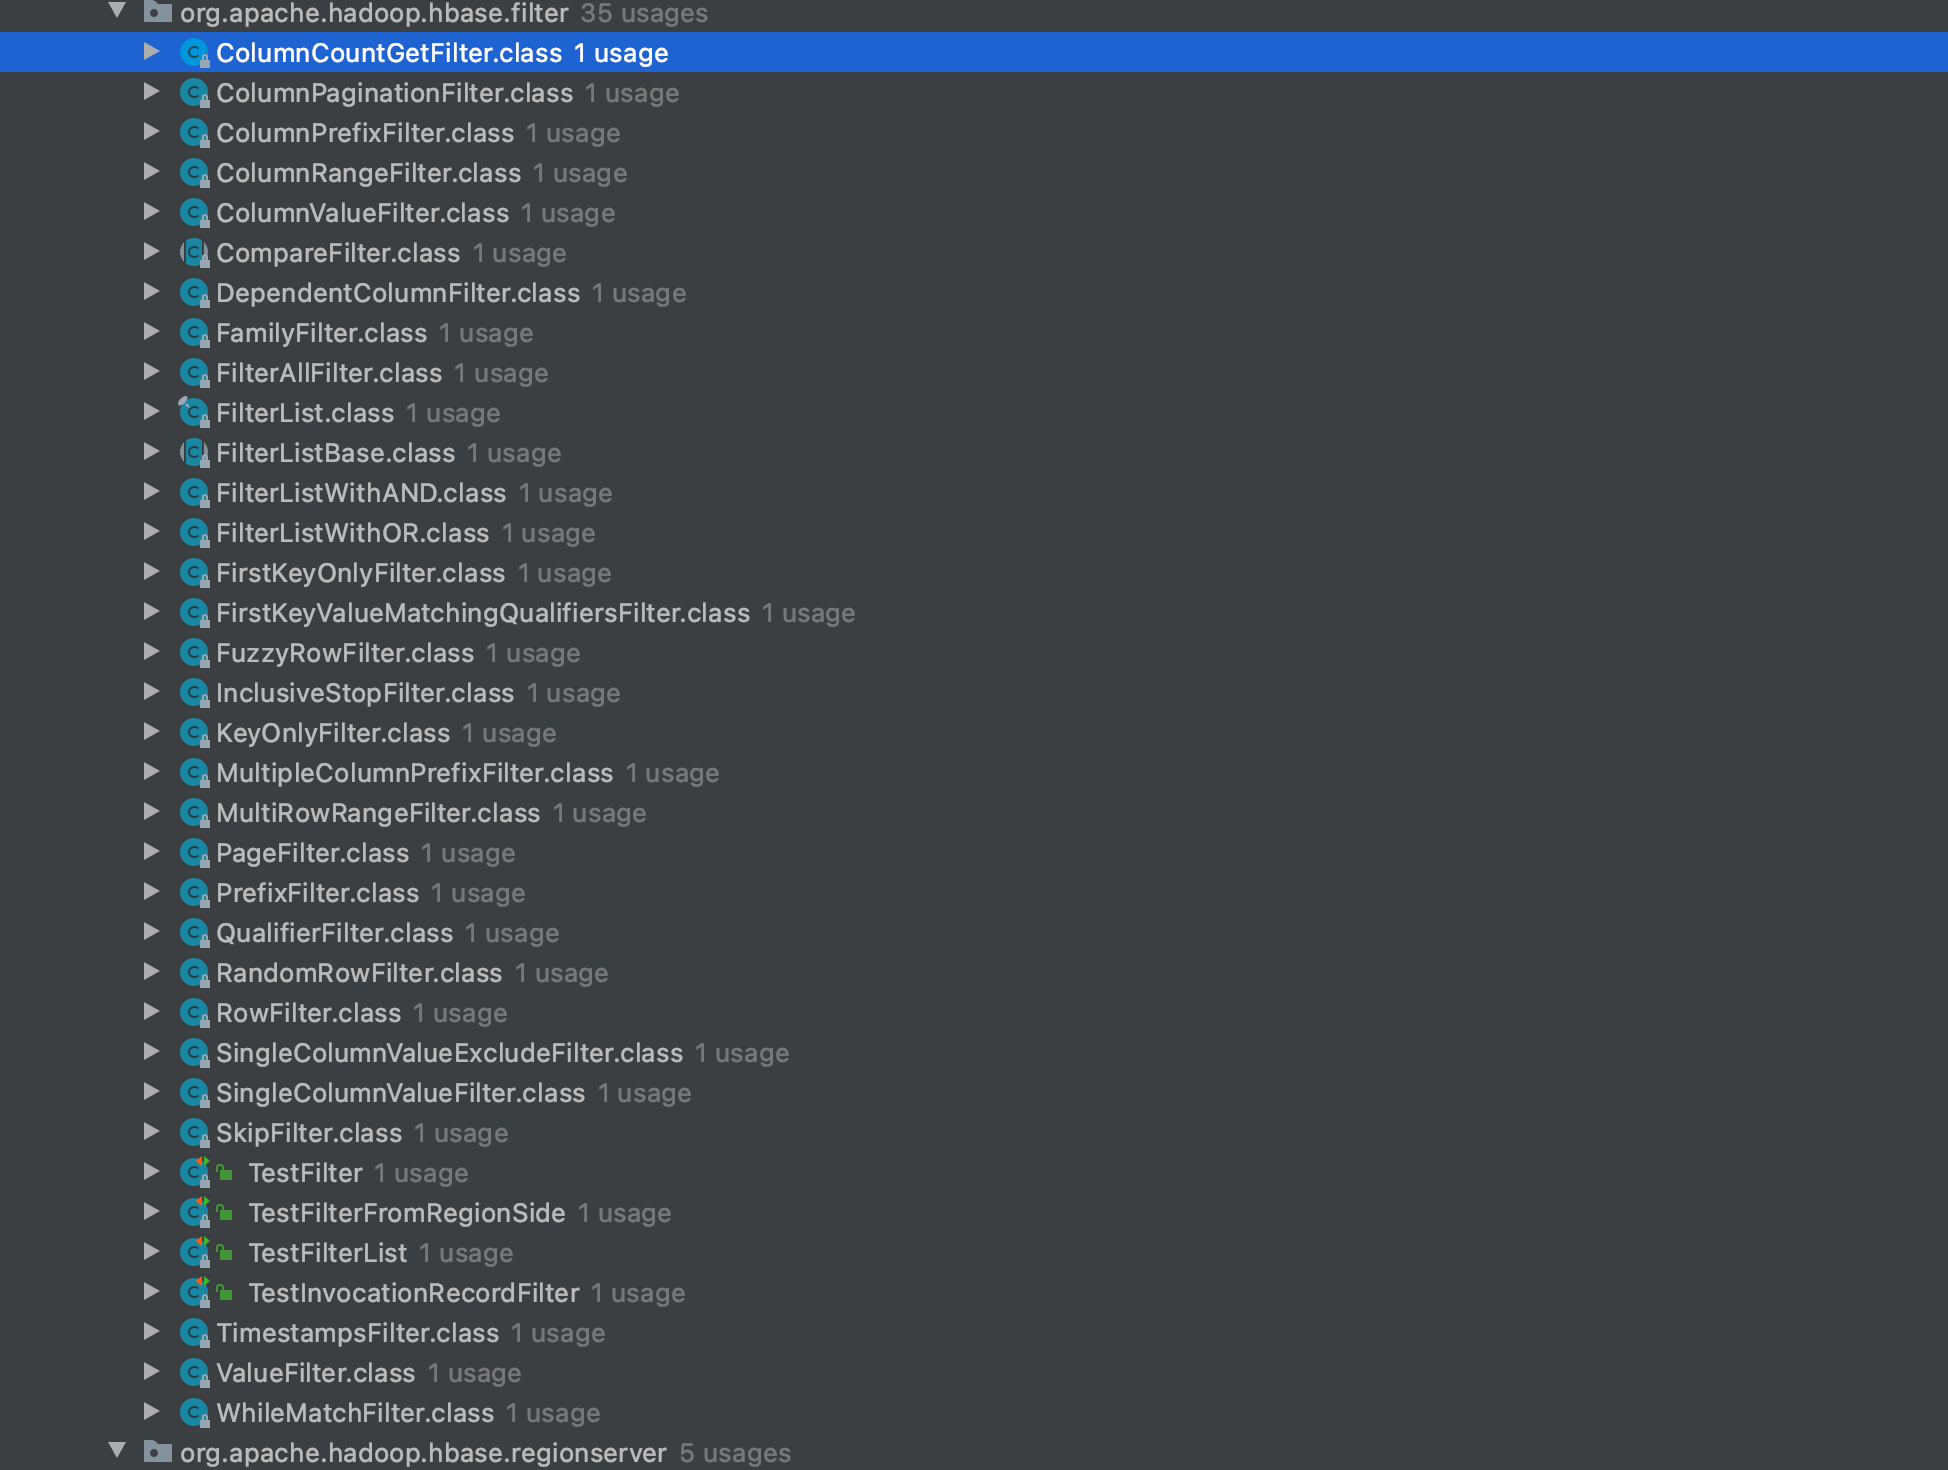Click the green lock icon beside TestFilterList
Screen dimensions: 1948x1470
(x=226, y=1253)
